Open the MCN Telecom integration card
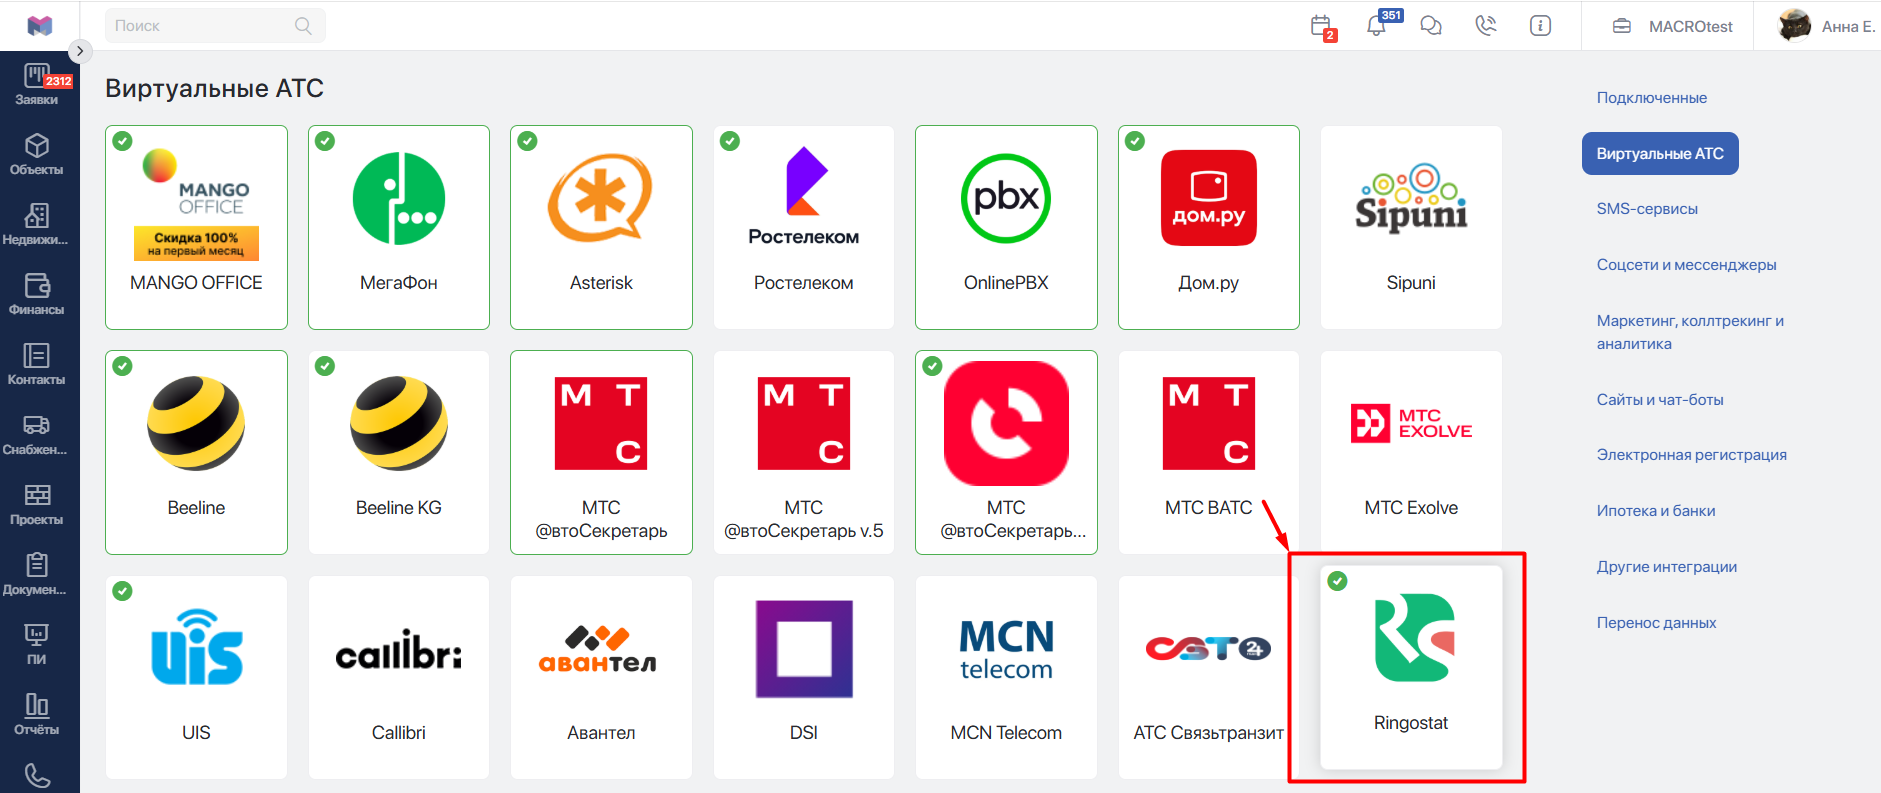 1006,677
